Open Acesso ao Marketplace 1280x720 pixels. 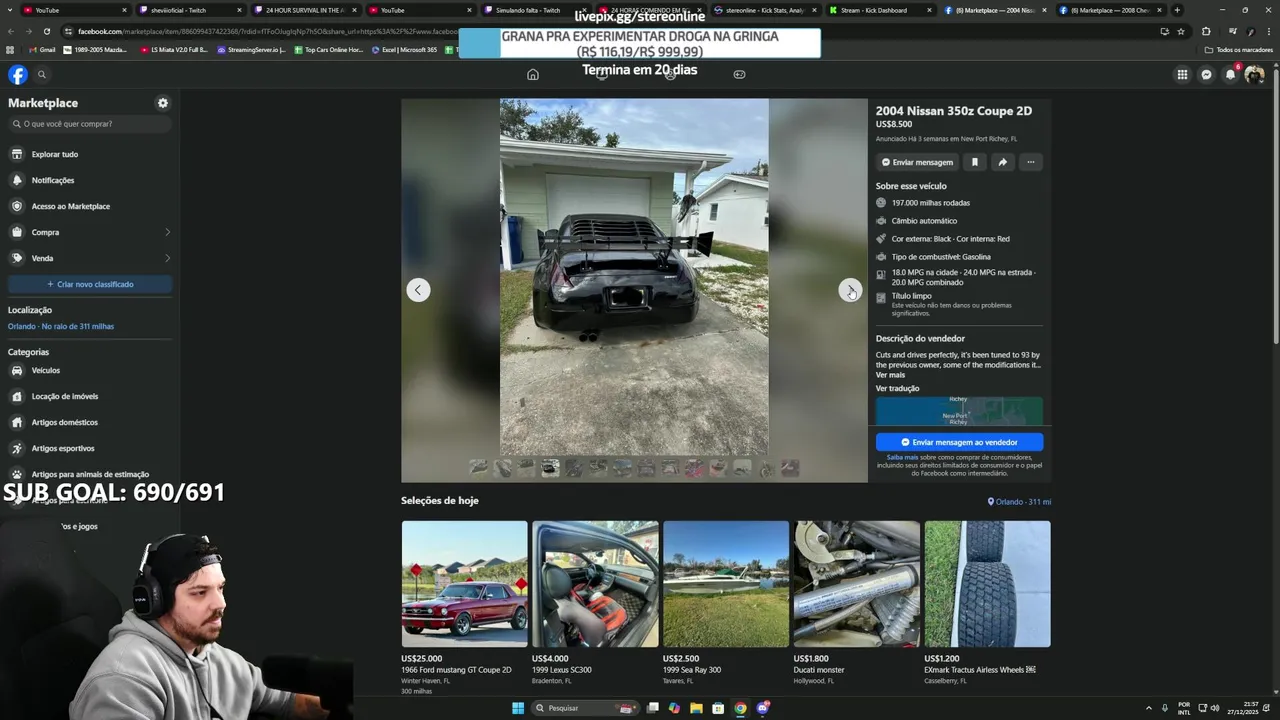tap(90, 206)
